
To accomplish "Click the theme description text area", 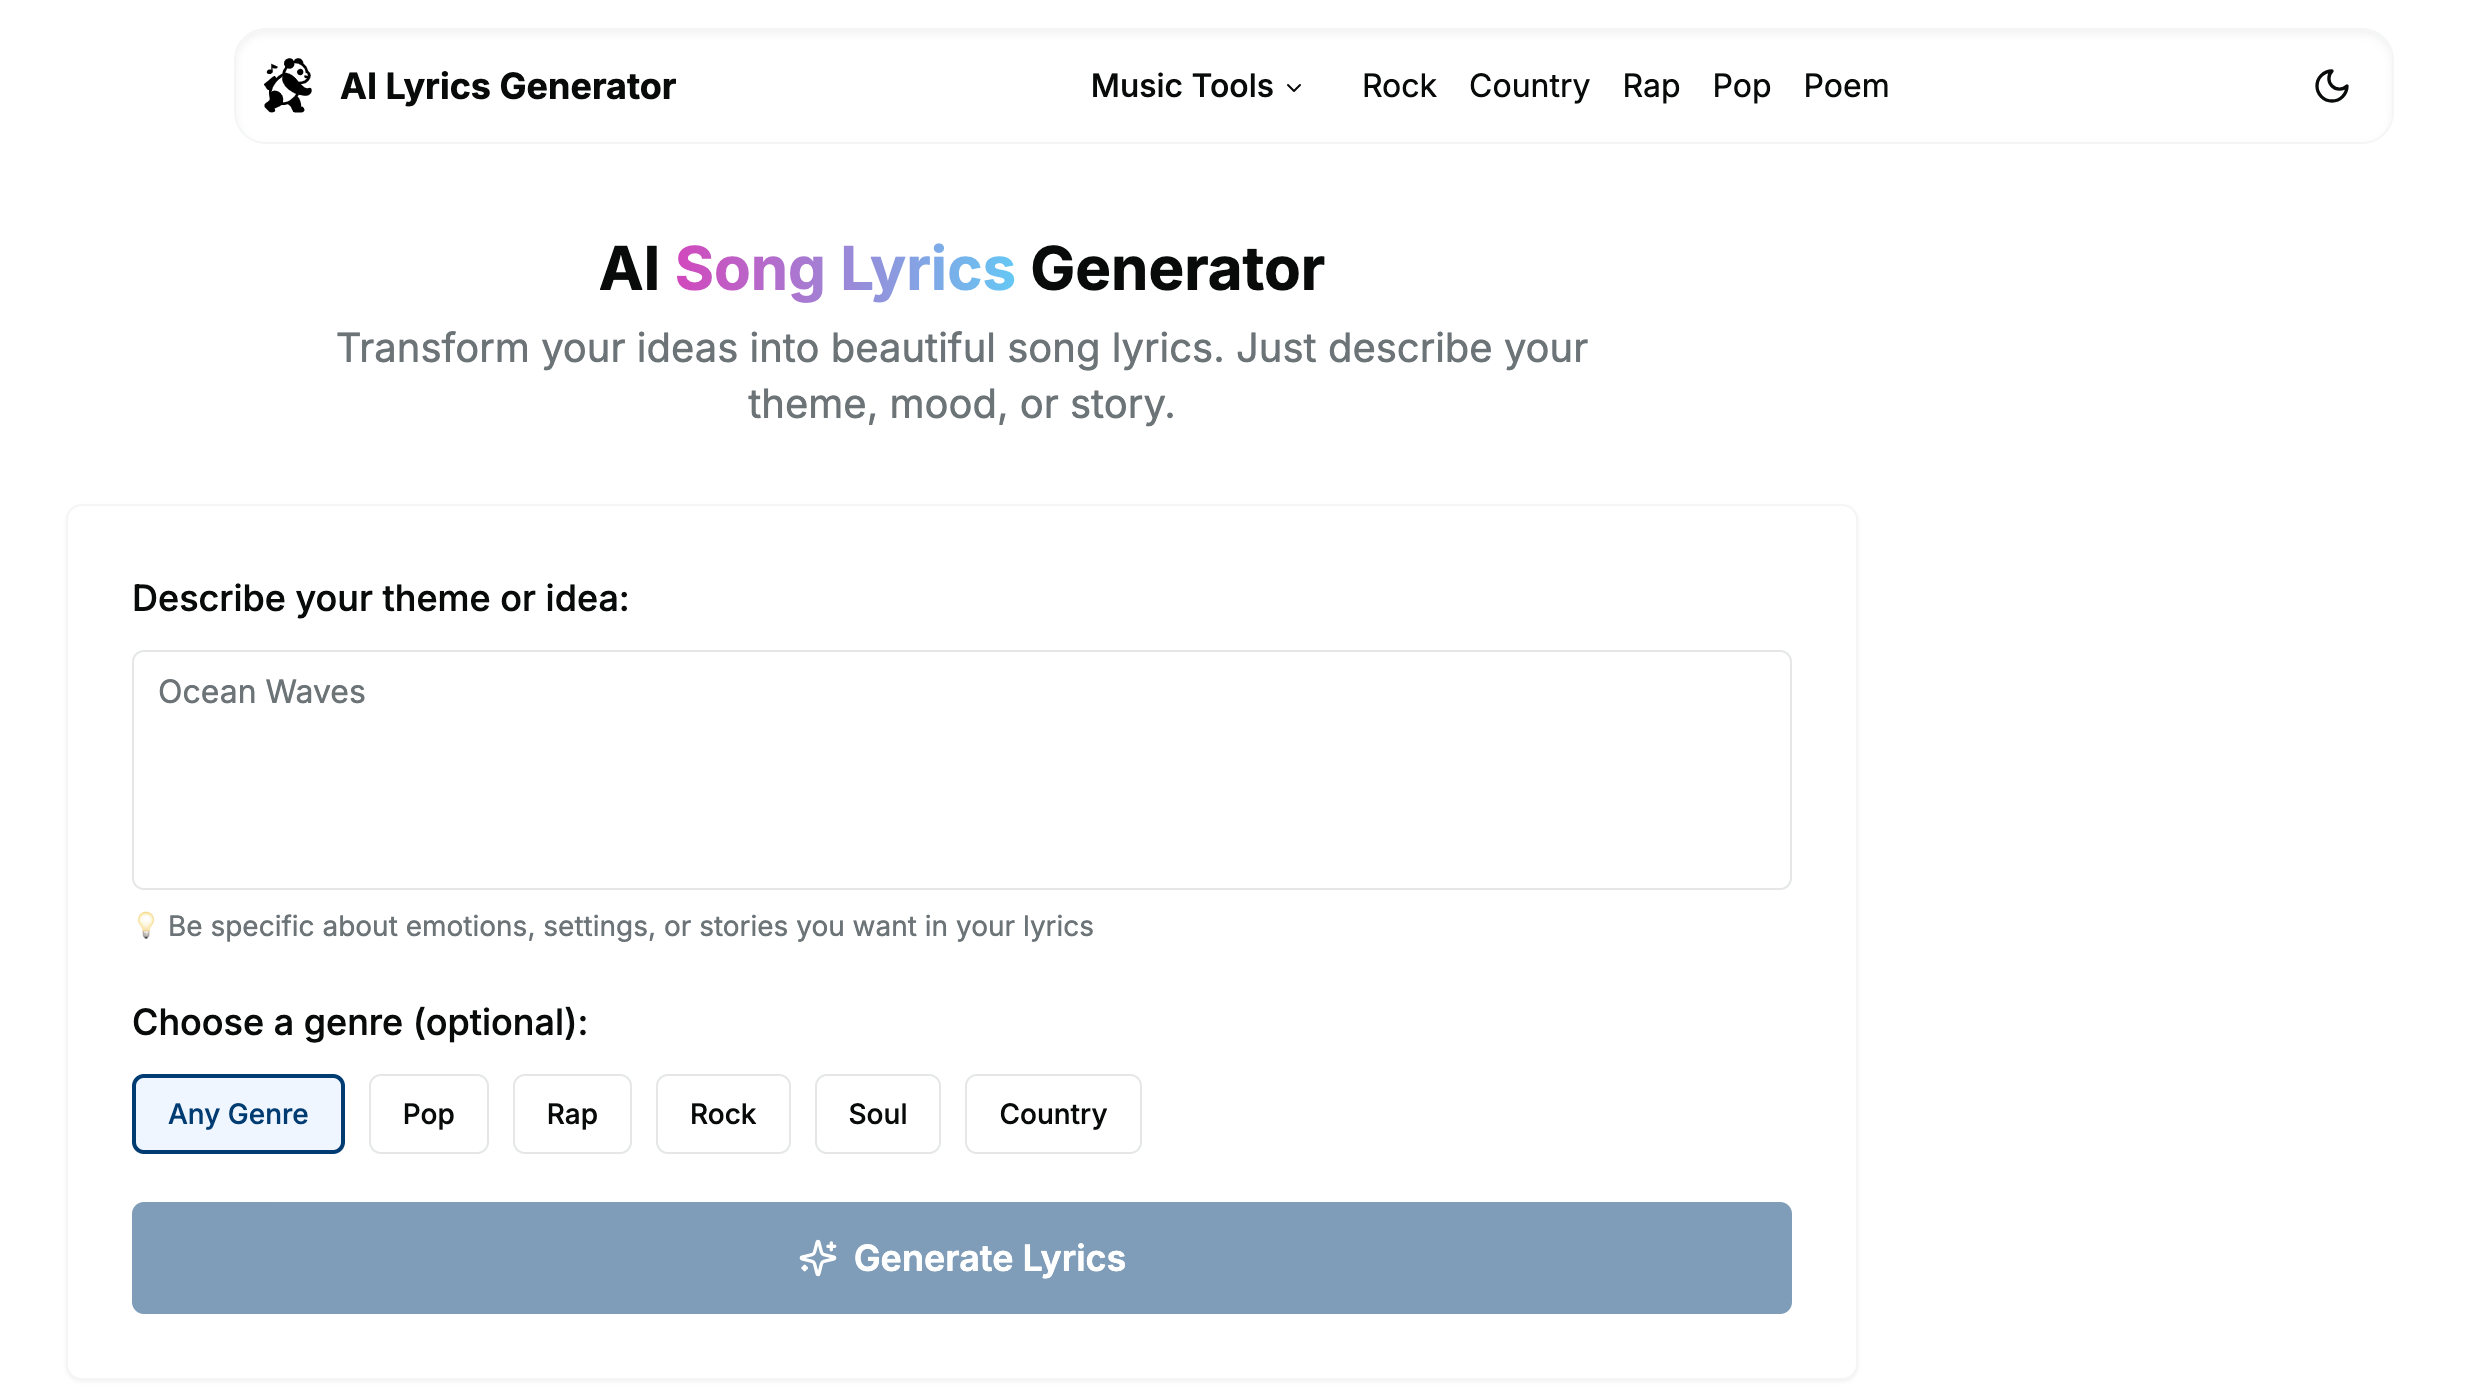I will (961, 770).
